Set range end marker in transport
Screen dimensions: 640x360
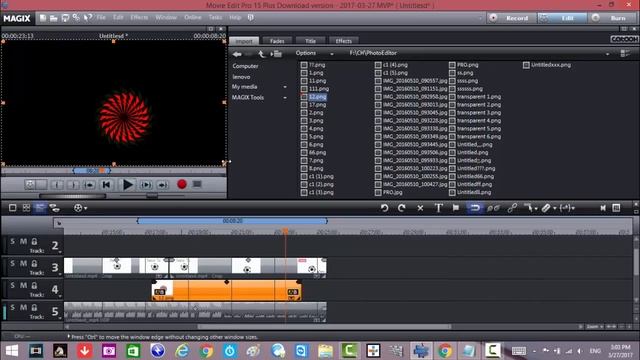point(73,185)
